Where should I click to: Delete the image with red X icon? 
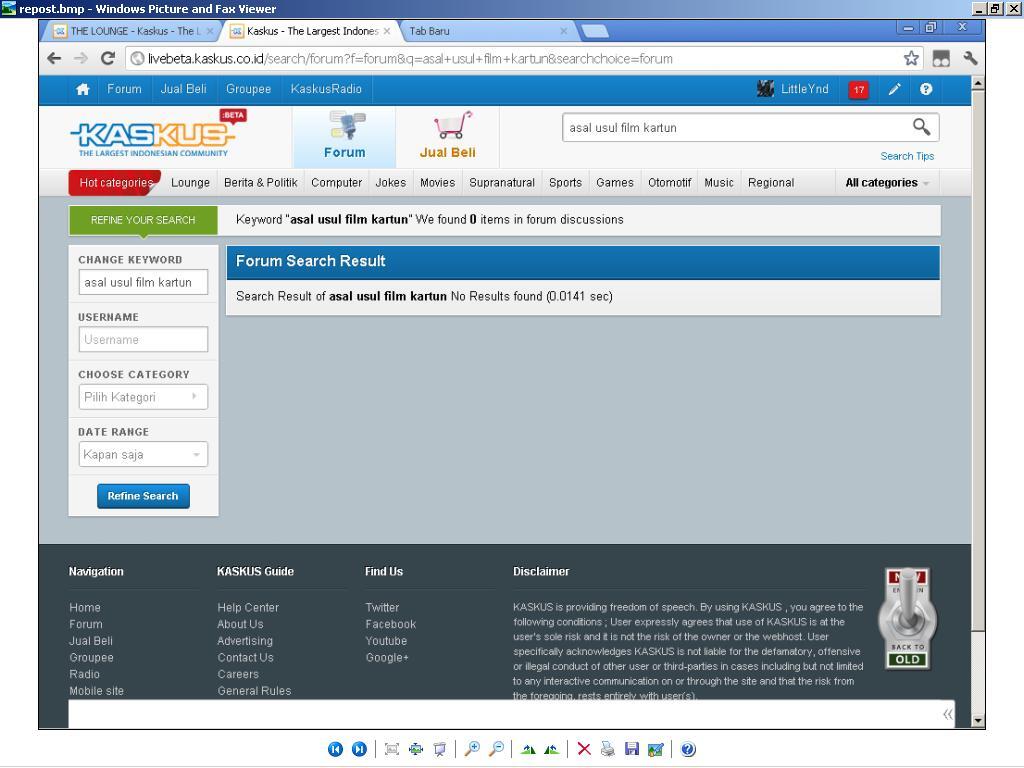tap(584, 749)
